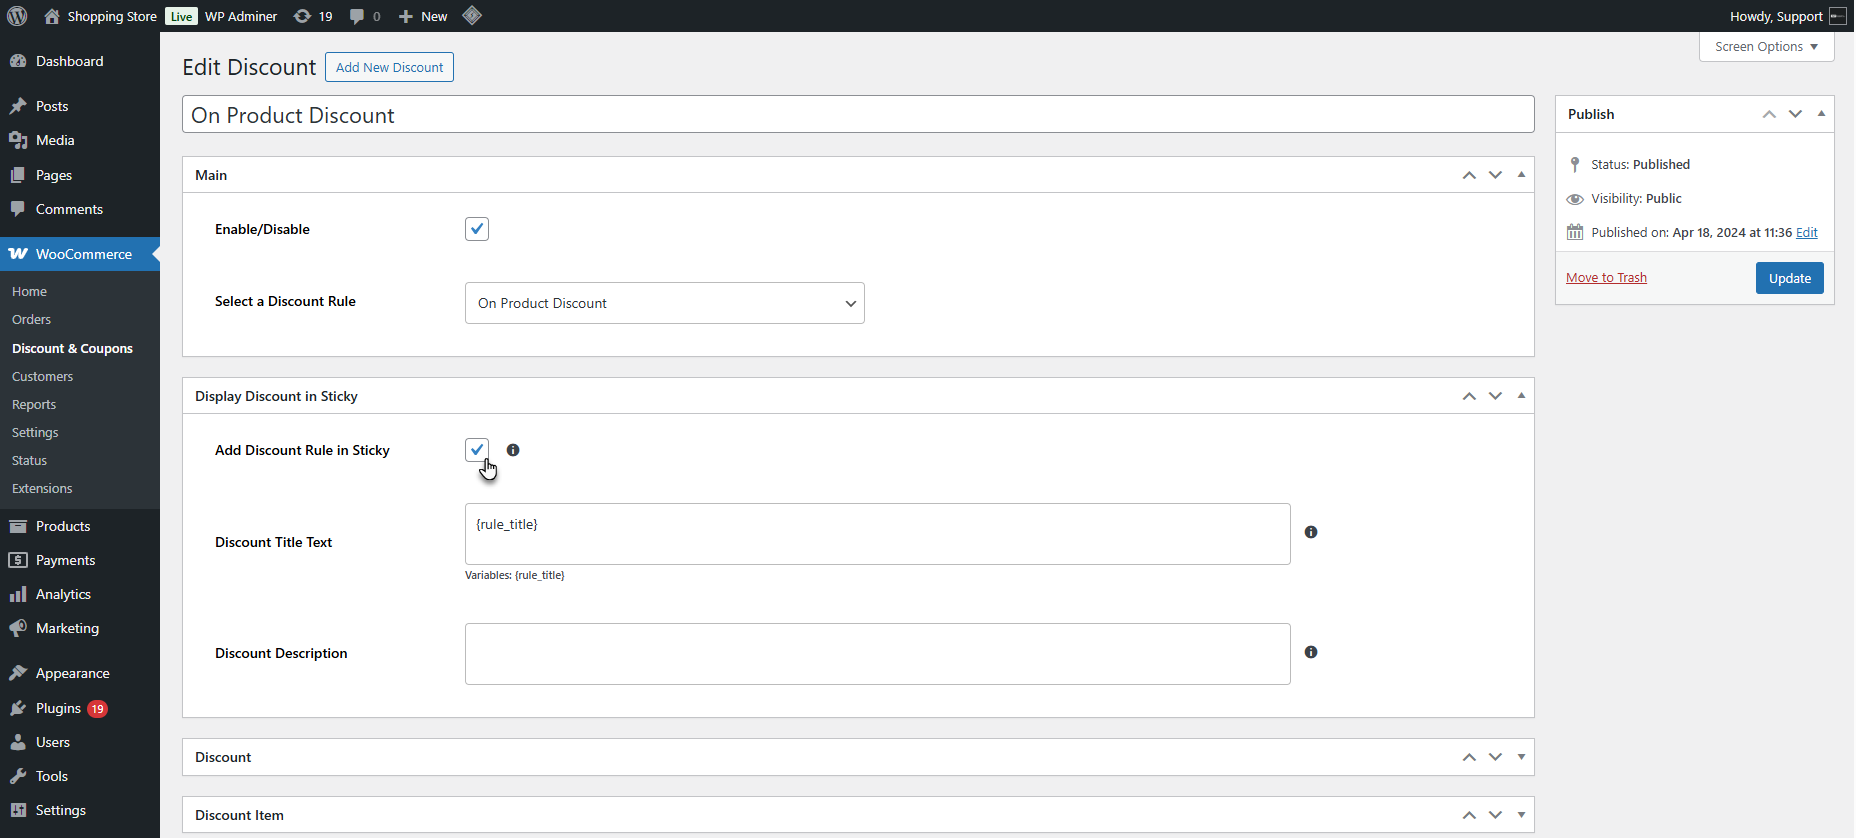The image size is (1856, 838).
Task: Open Dashboard in the sidebar menu
Action: (80, 61)
